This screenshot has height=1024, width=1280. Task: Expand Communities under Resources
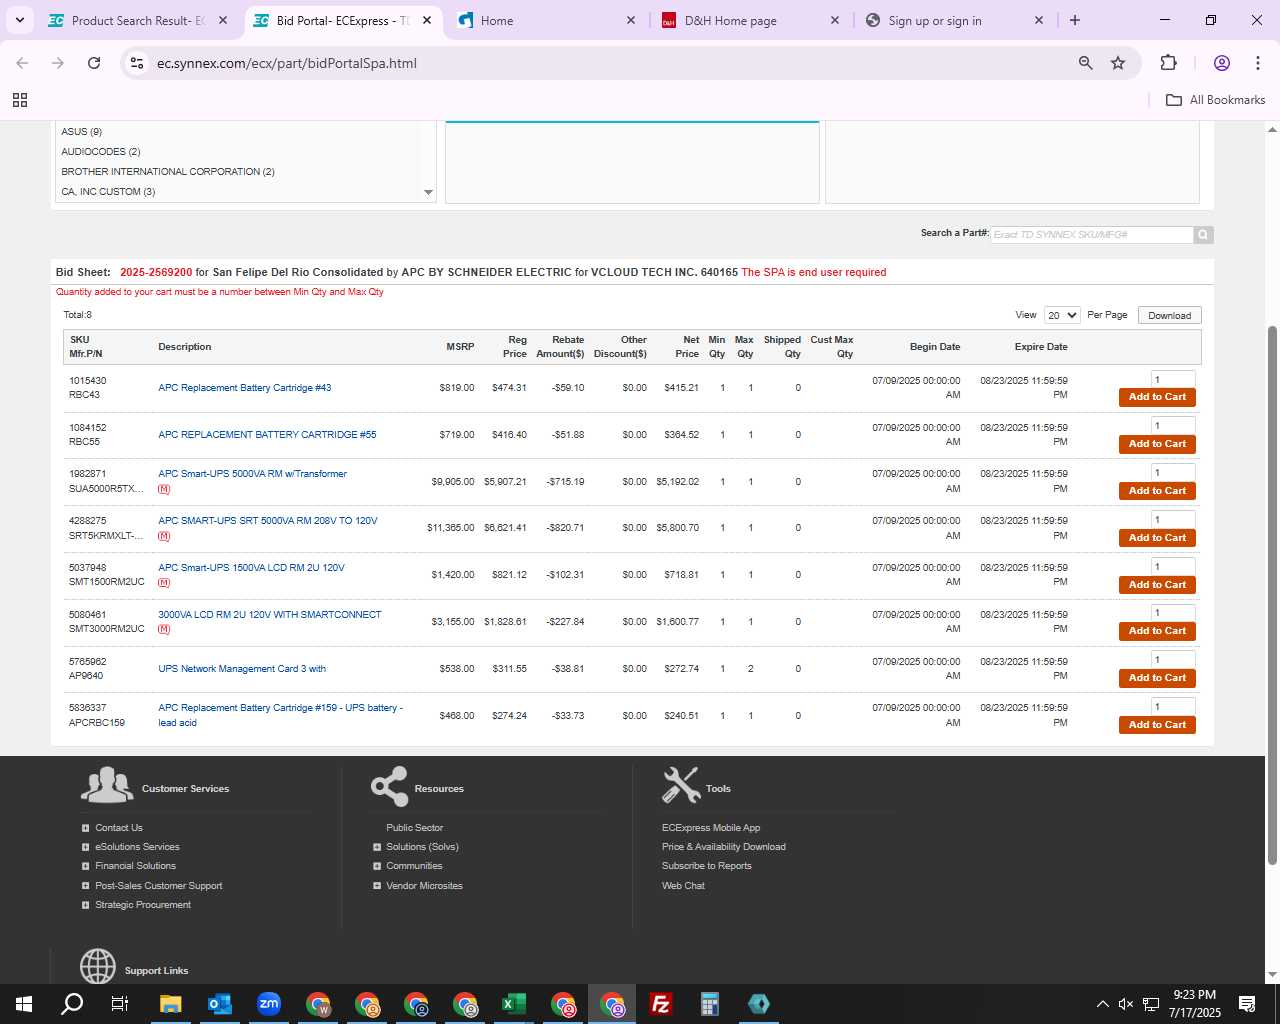pyautogui.click(x=377, y=866)
